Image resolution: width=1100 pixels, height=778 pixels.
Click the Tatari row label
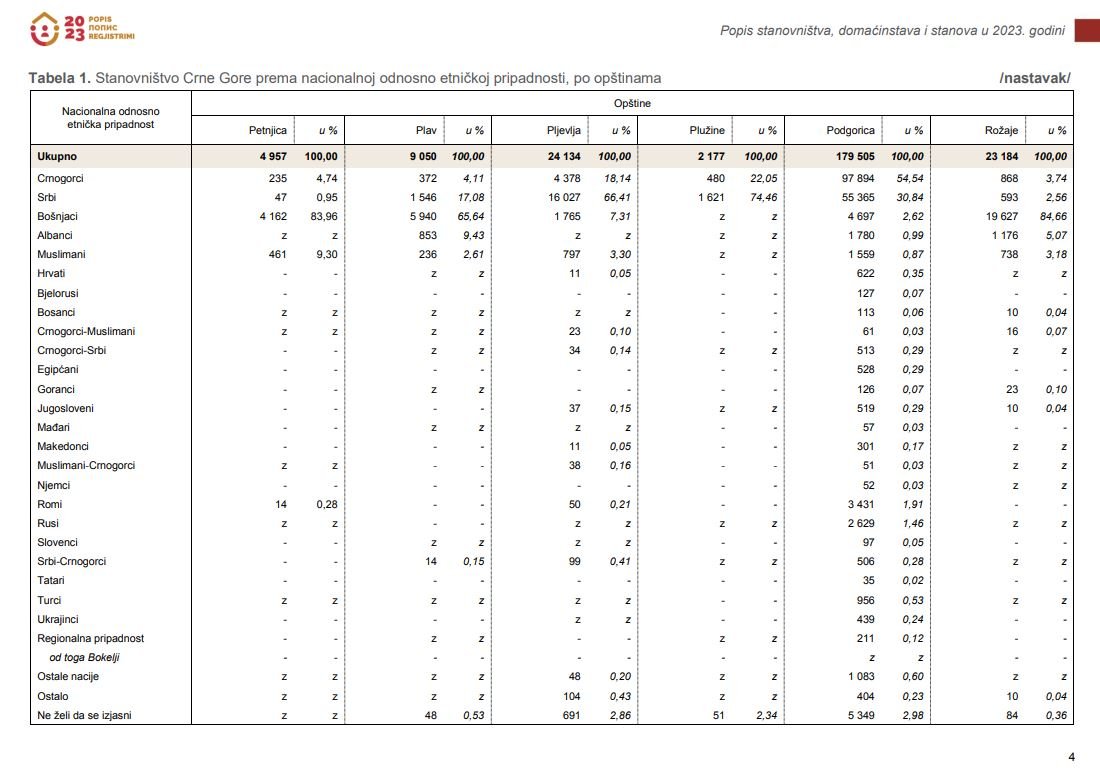[x=51, y=580]
